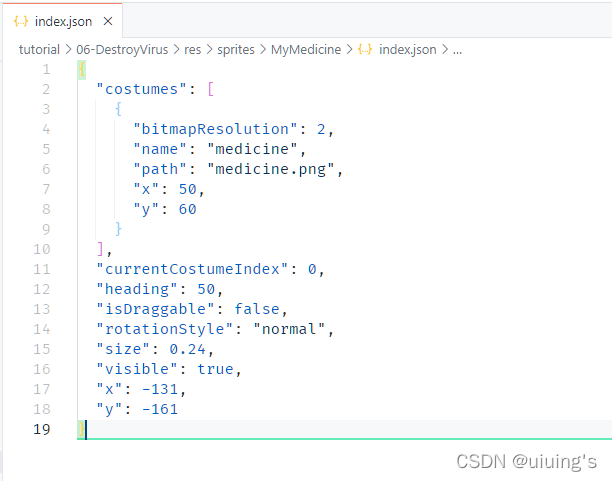Click the "visible" key text

(x=137, y=369)
